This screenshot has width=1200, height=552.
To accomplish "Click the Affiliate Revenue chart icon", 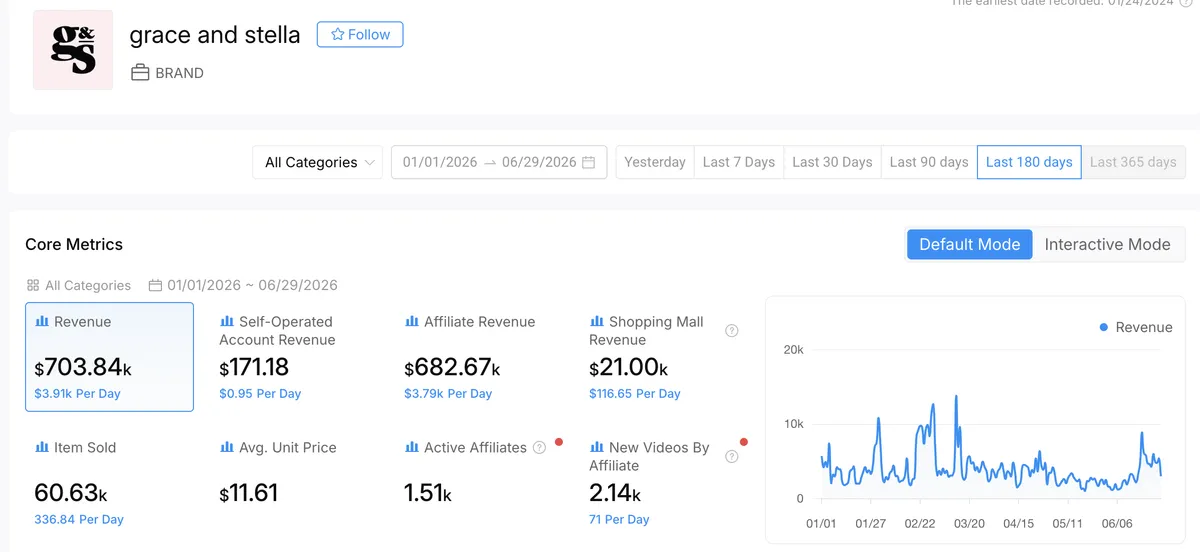I will point(411,322).
